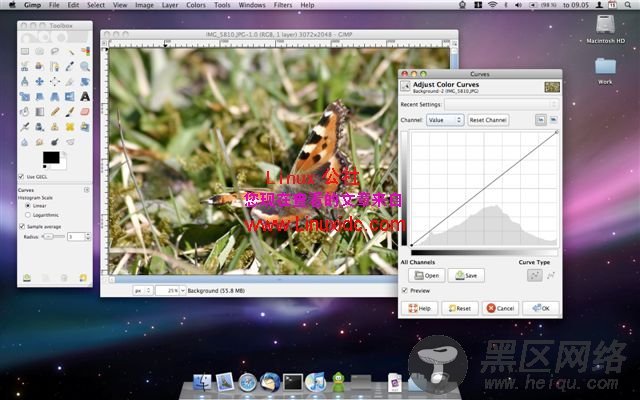Select the Ink tool
This screenshot has height=400, width=640.
pyautogui.click(x=40, y=127)
